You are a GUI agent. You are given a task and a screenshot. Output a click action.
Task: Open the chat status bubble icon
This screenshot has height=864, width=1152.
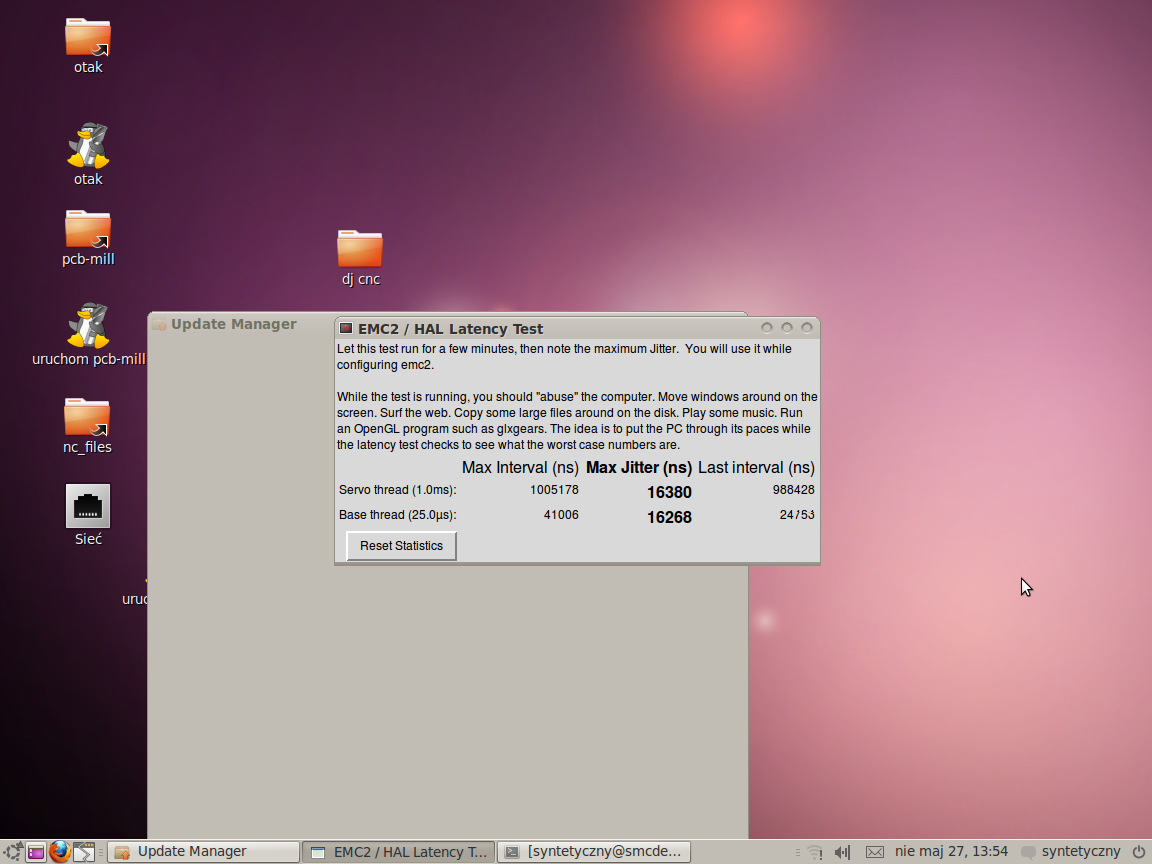(1029, 852)
